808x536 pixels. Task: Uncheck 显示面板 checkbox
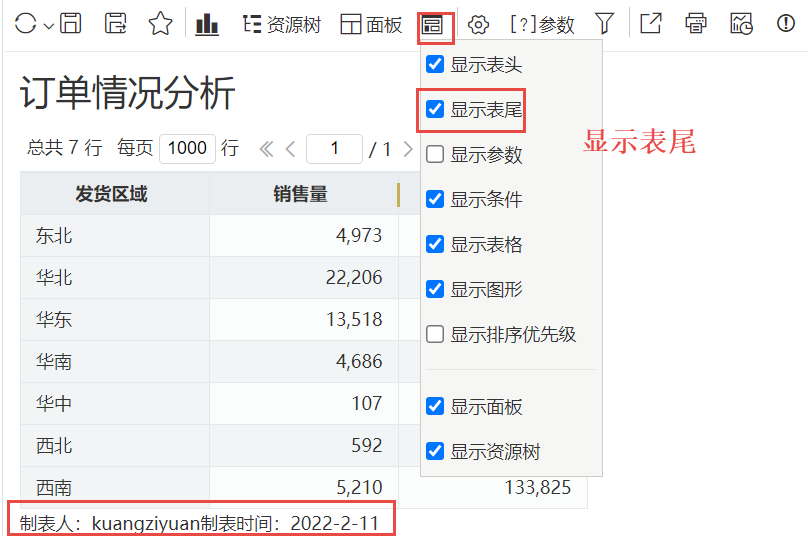click(x=435, y=407)
